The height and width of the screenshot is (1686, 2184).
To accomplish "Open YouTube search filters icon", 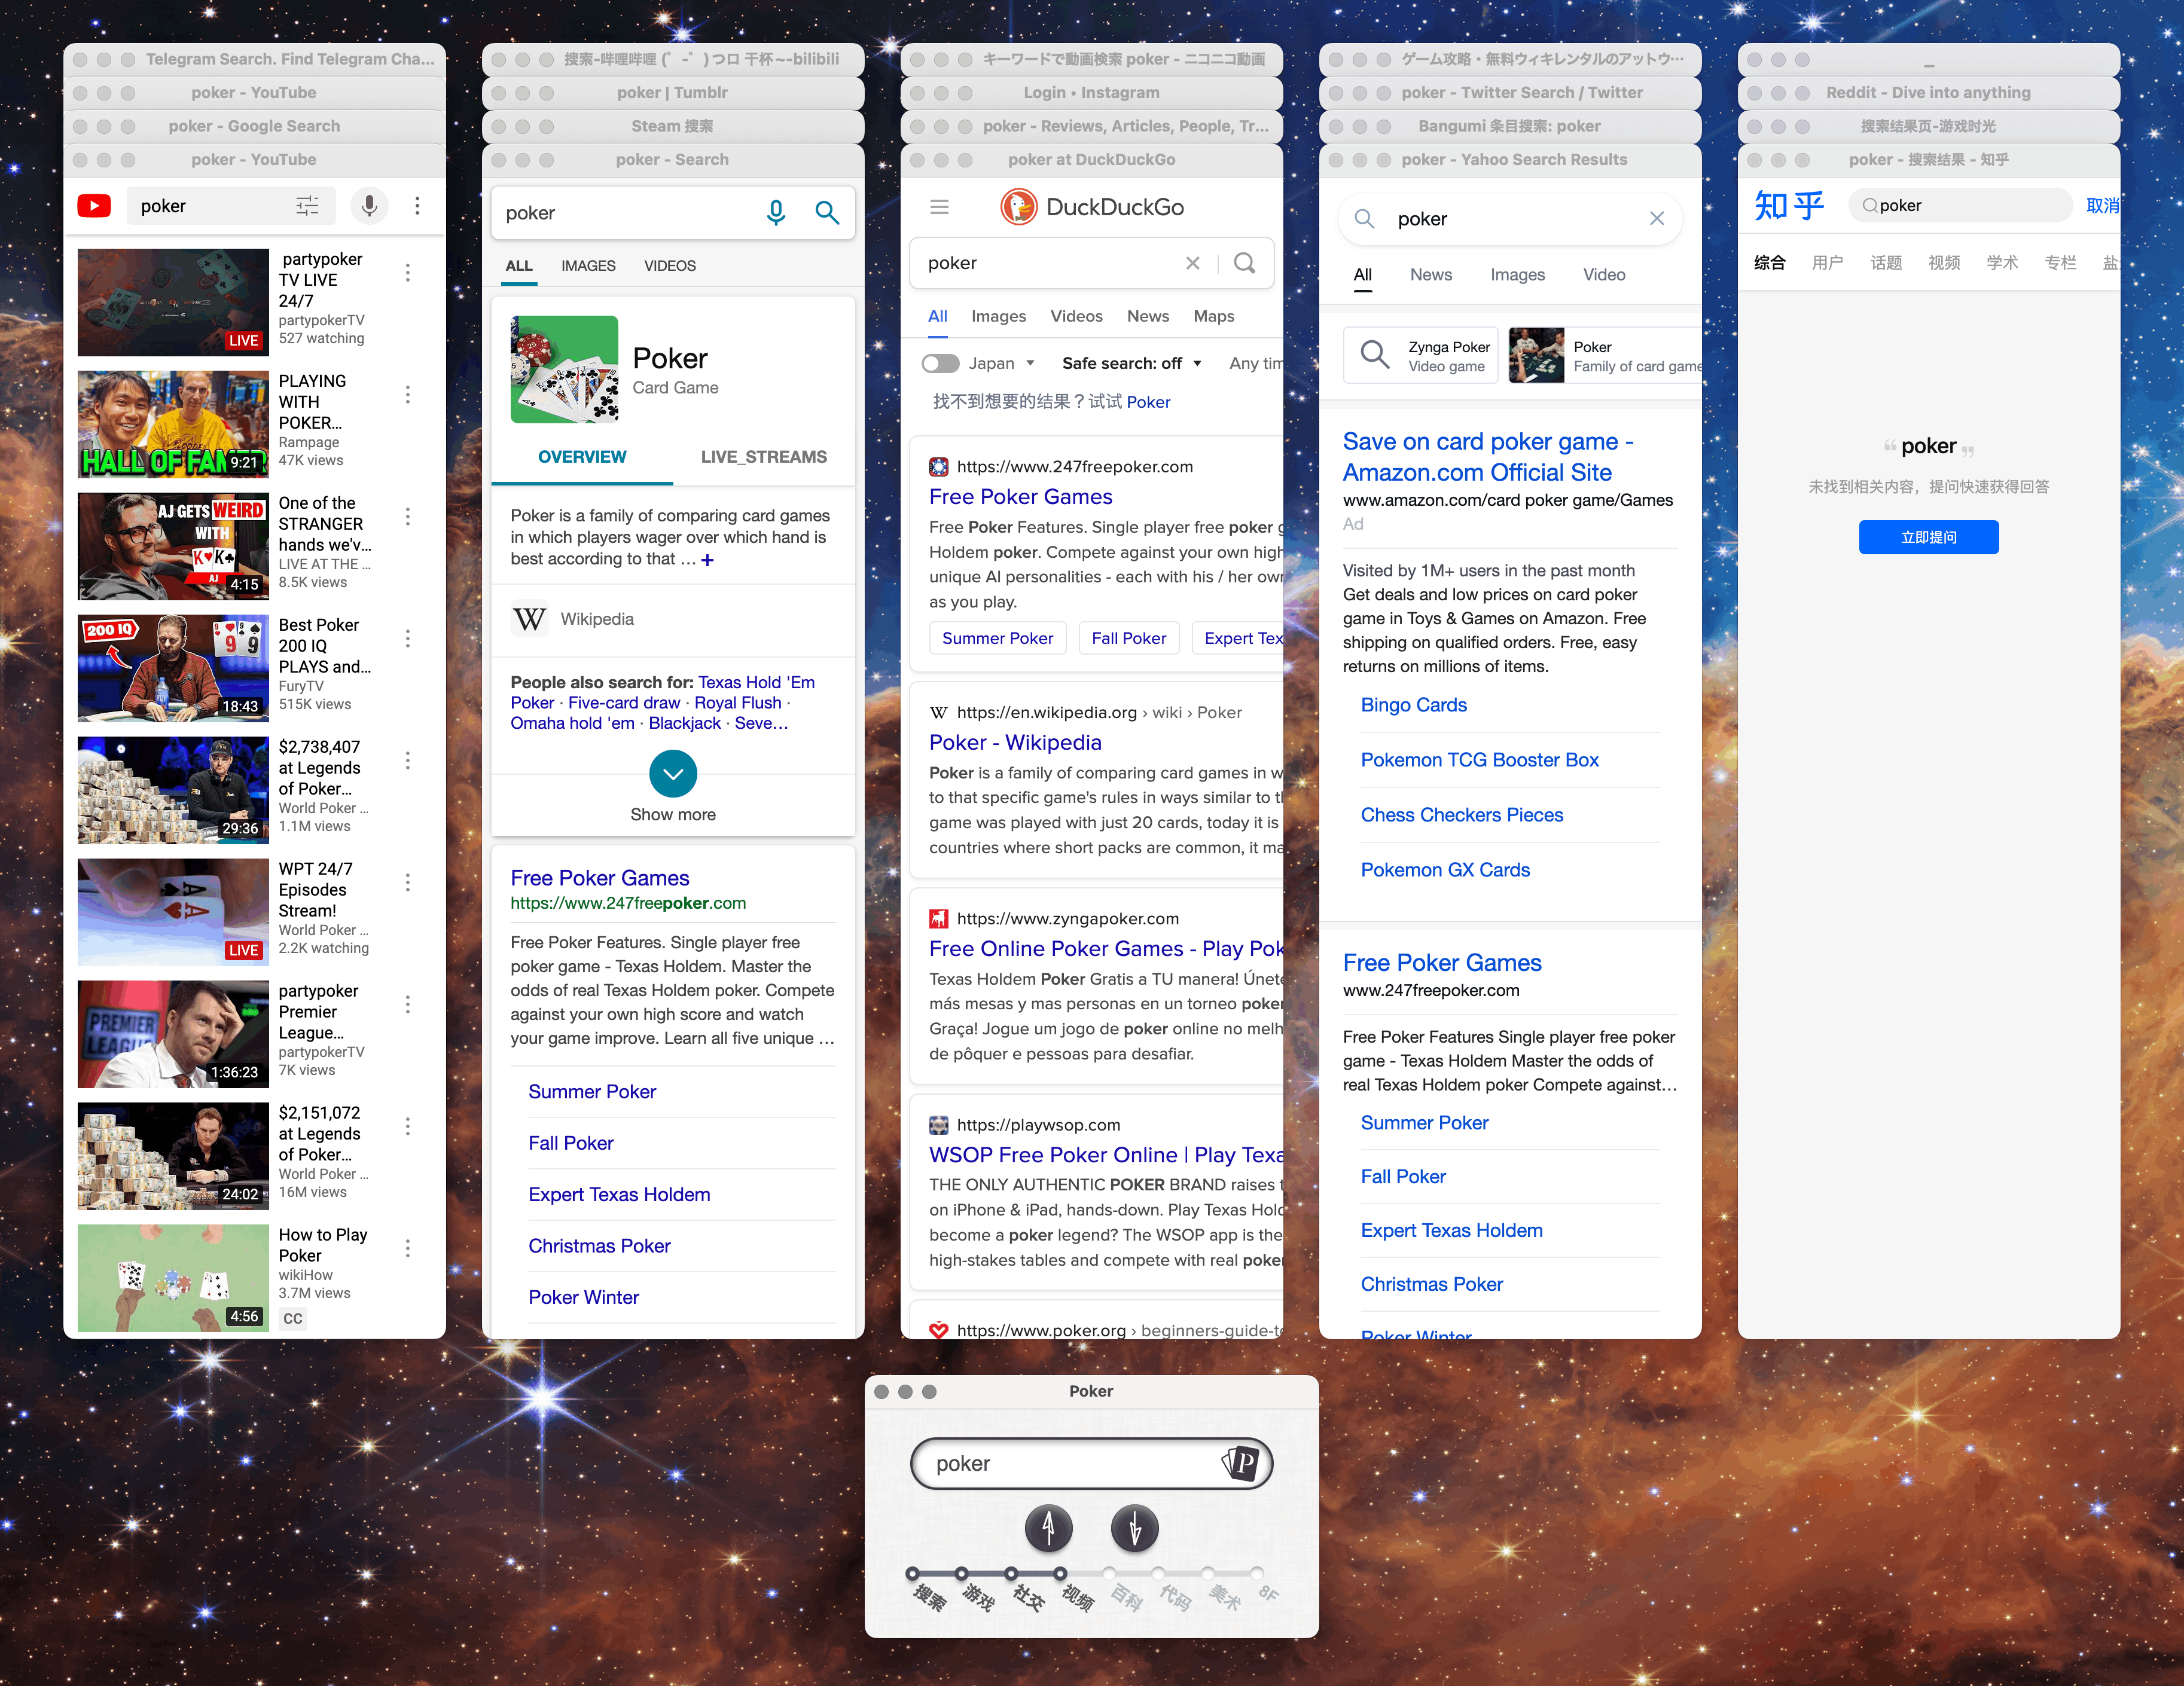I will (307, 206).
